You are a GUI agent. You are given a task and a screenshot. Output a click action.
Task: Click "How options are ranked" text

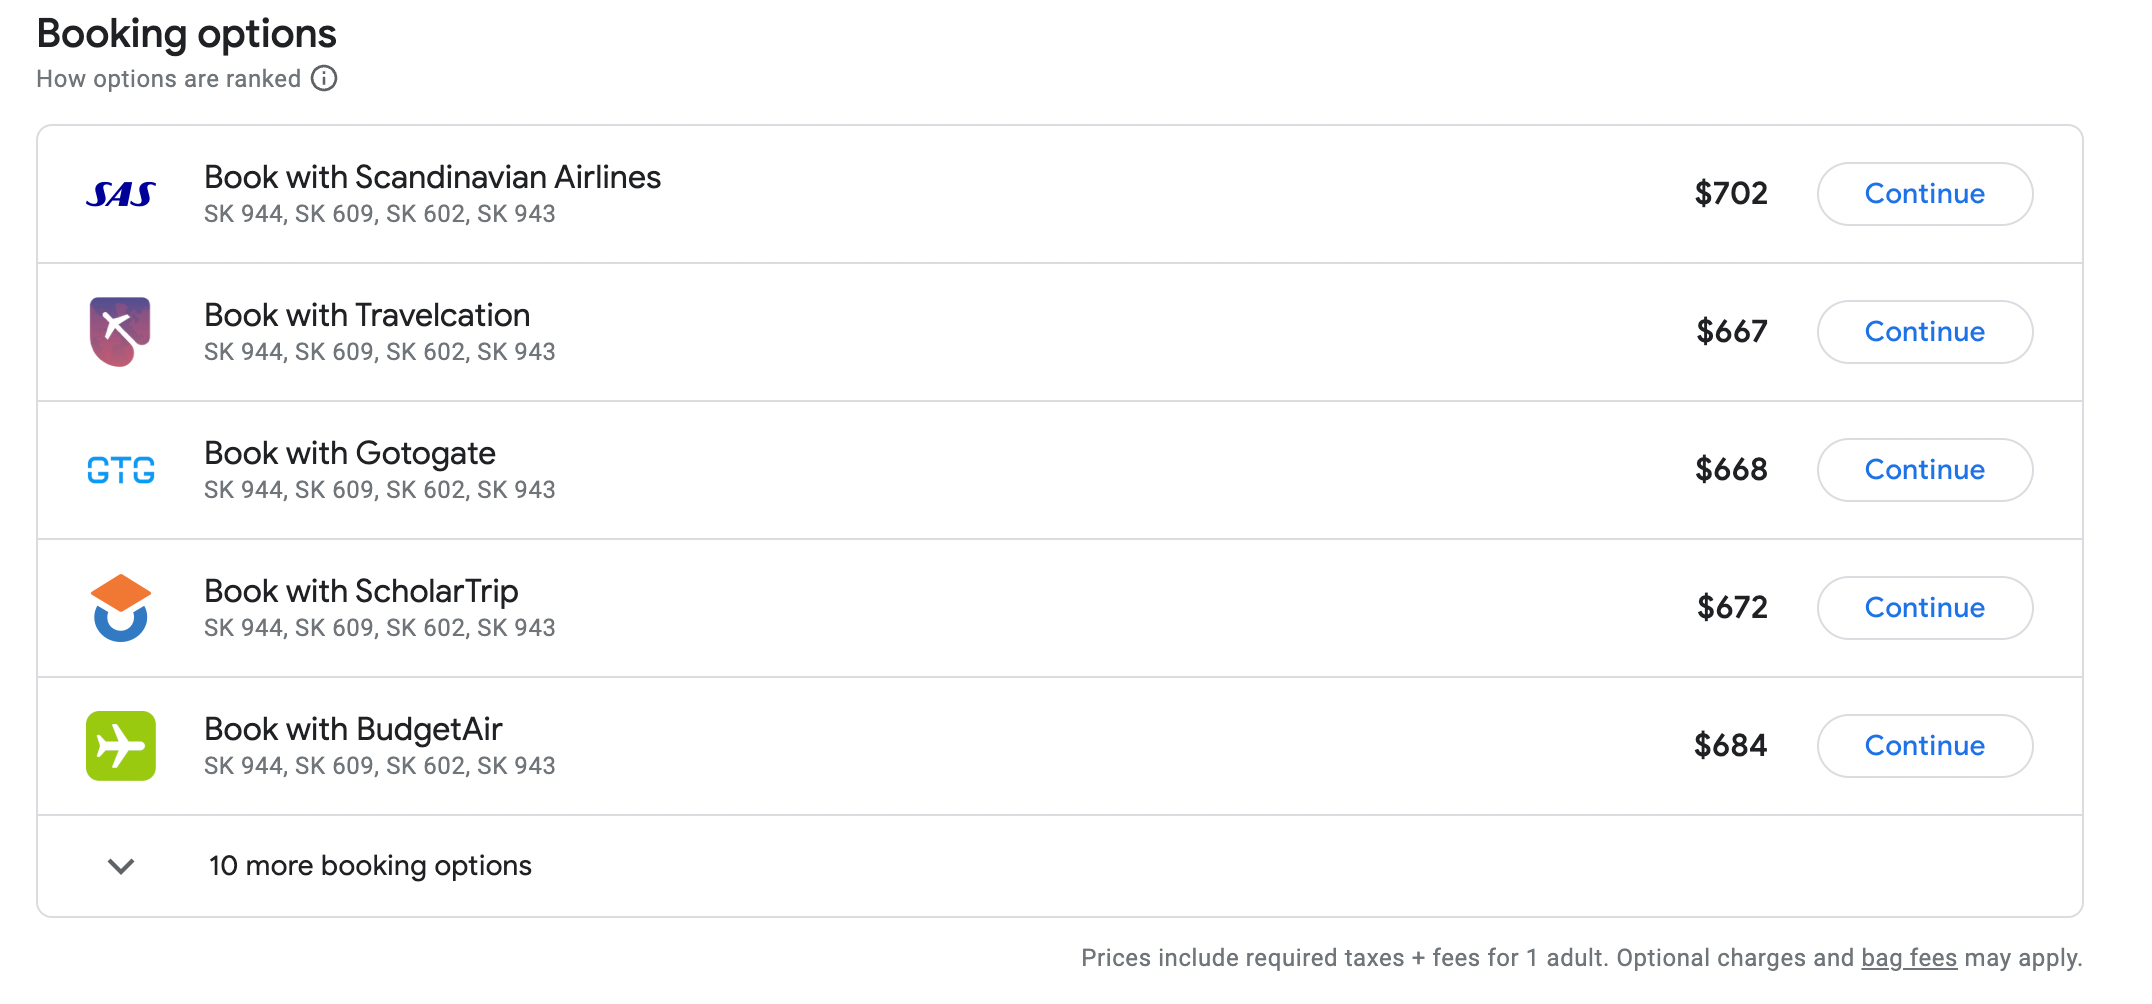pyautogui.click(x=168, y=79)
